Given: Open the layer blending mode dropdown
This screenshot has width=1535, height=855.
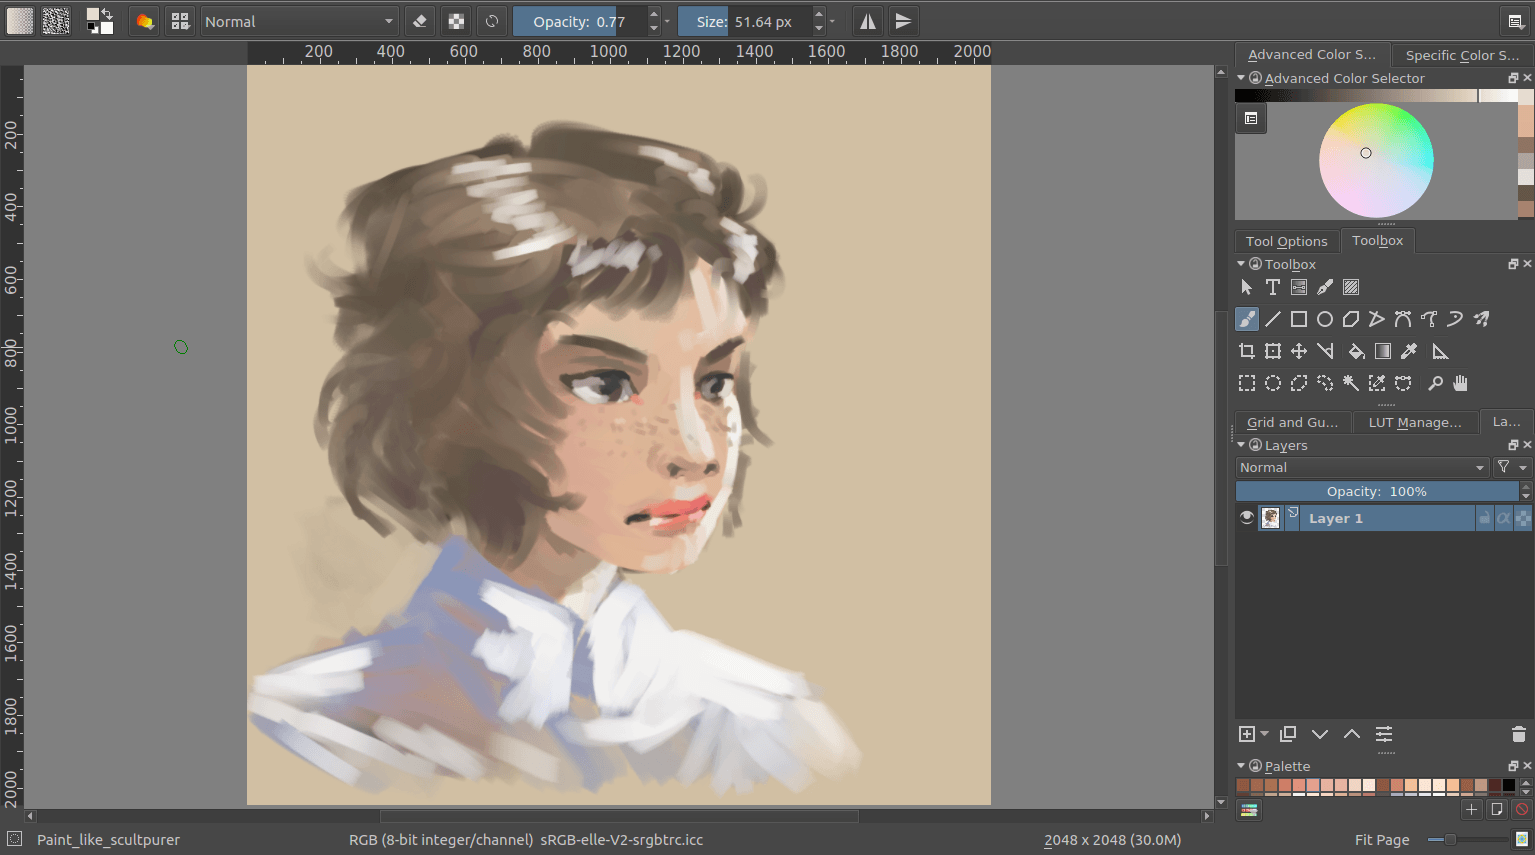Looking at the screenshot, I should click(1362, 468).
